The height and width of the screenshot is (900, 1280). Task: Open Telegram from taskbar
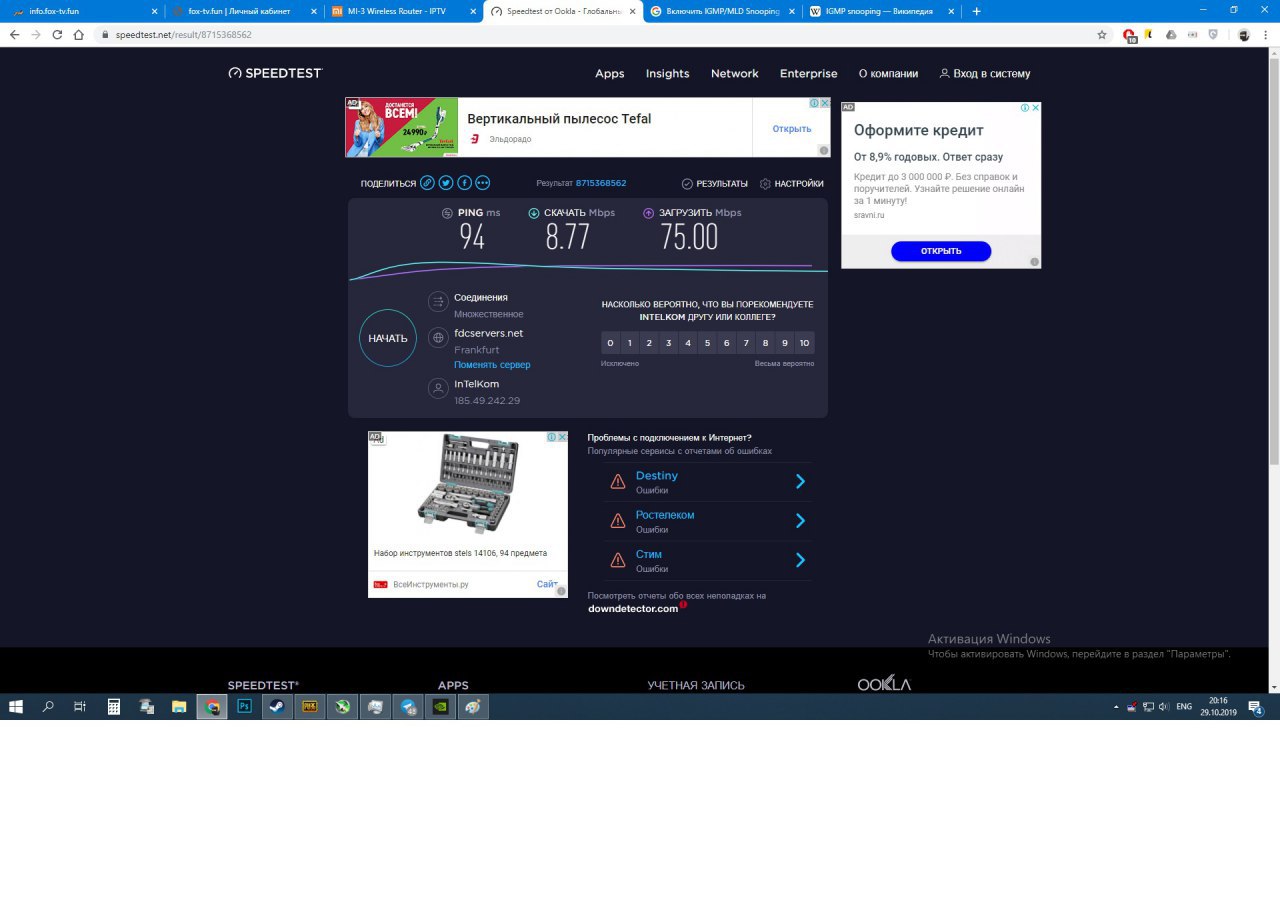pyautogui.click(x=408, y=706)
